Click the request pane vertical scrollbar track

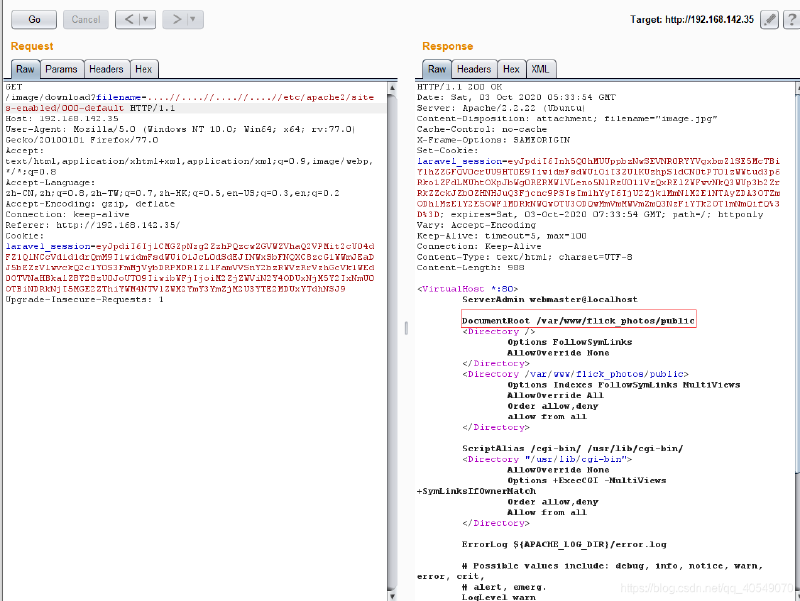pyautogui.click(x=392, y=342)
